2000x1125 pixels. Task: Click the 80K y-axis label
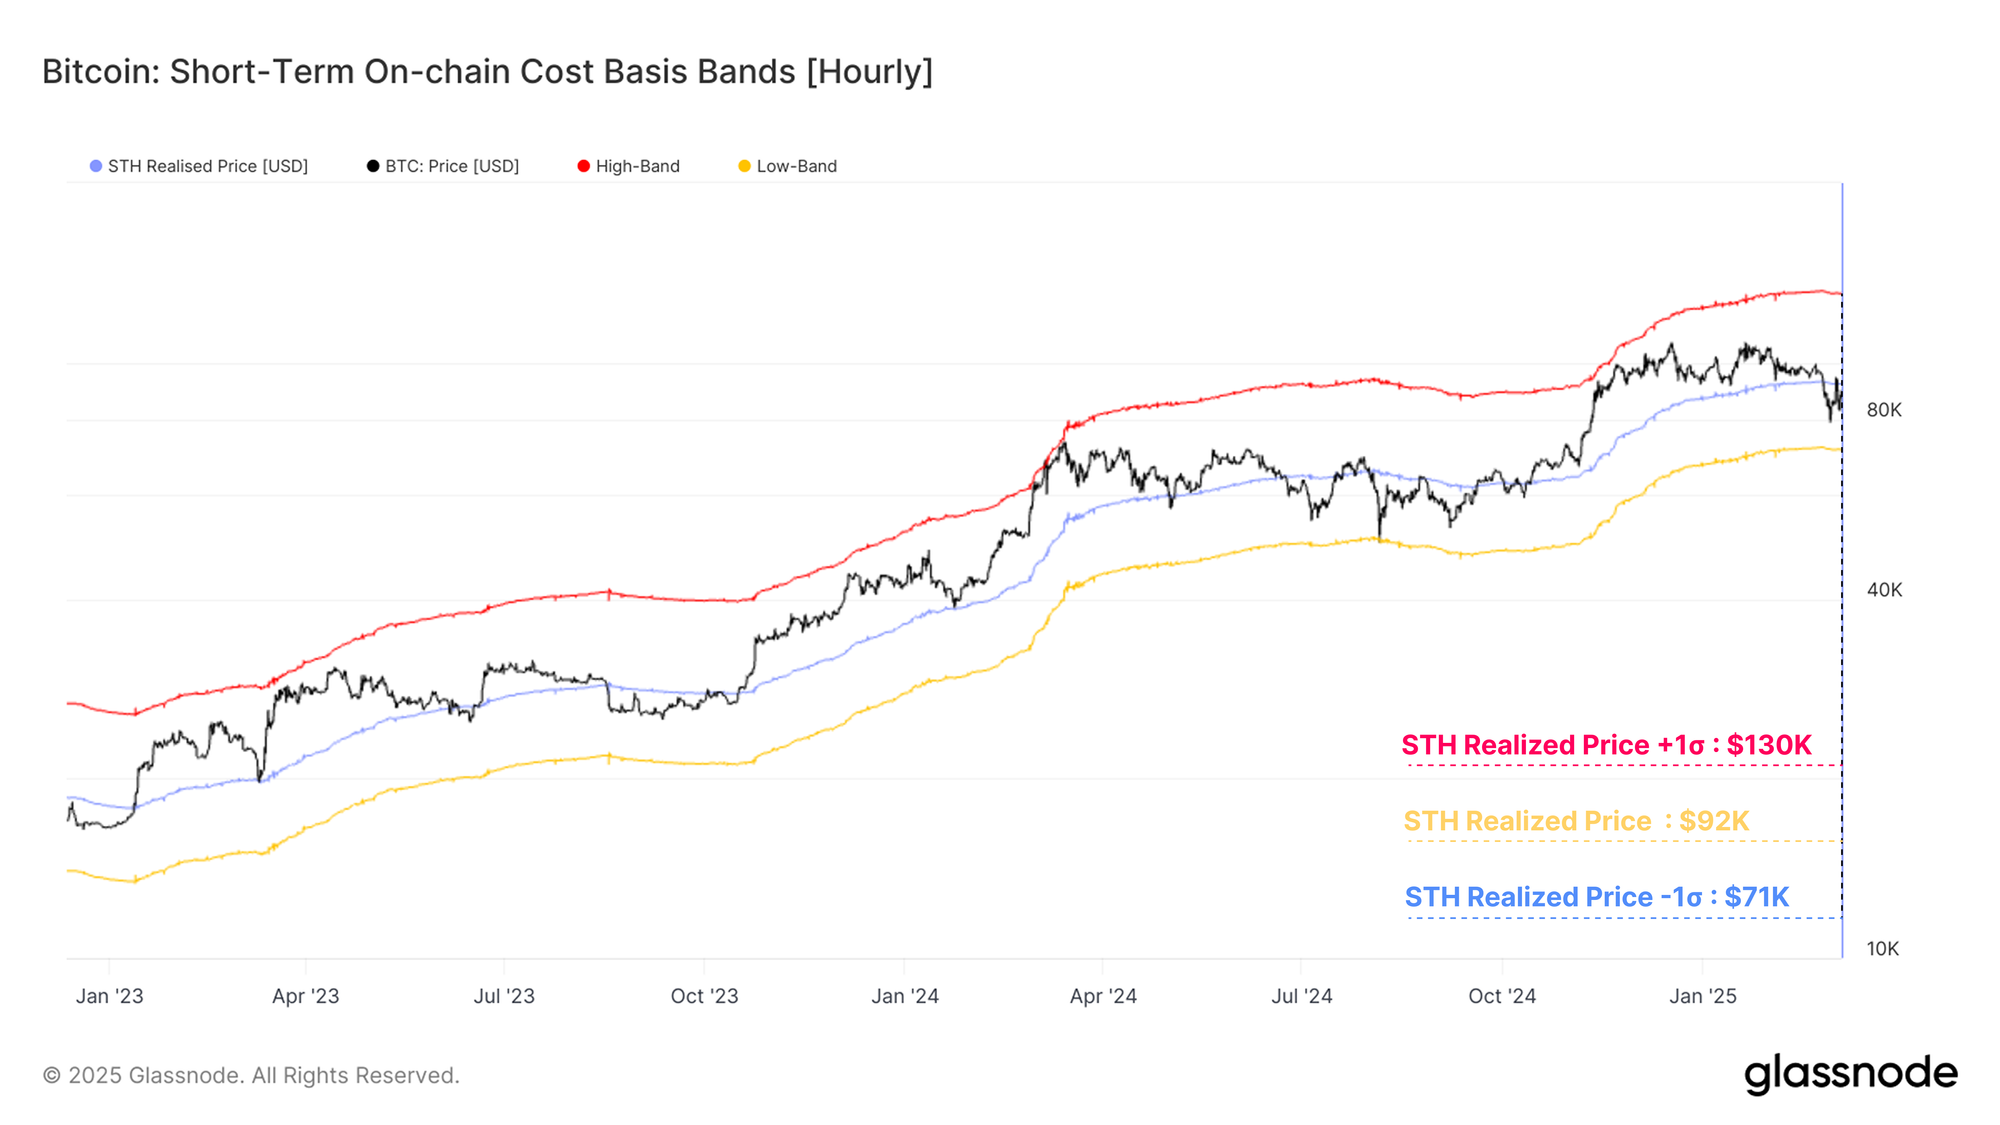coord(1884,410)
